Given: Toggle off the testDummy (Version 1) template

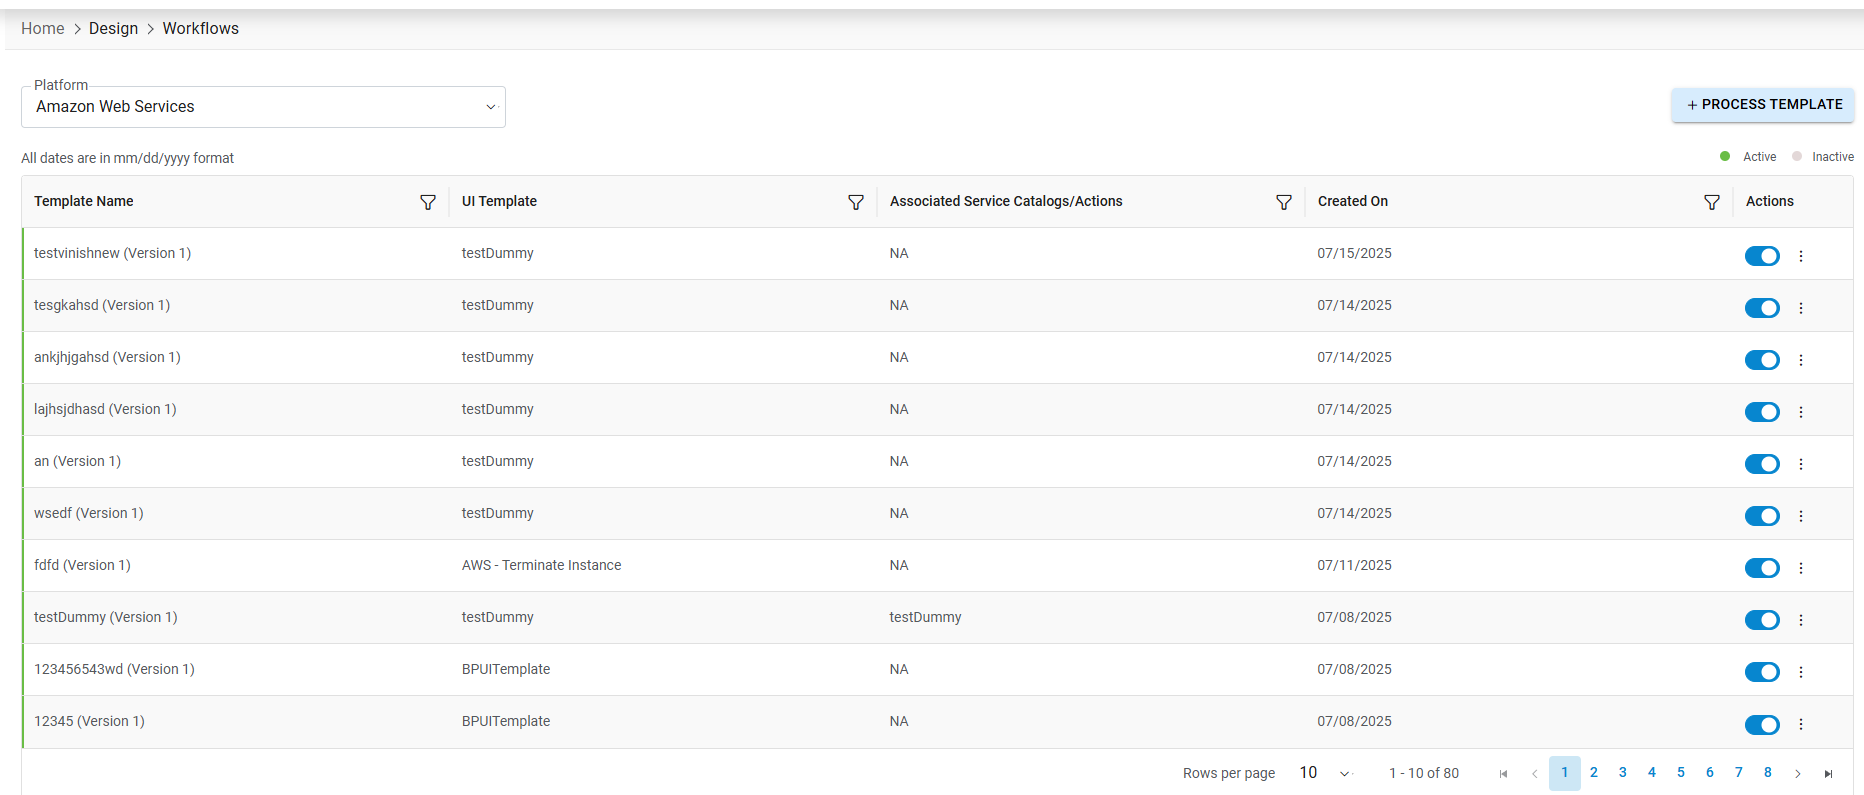Looking at the screenshot, I should (x=1762, y=620).
